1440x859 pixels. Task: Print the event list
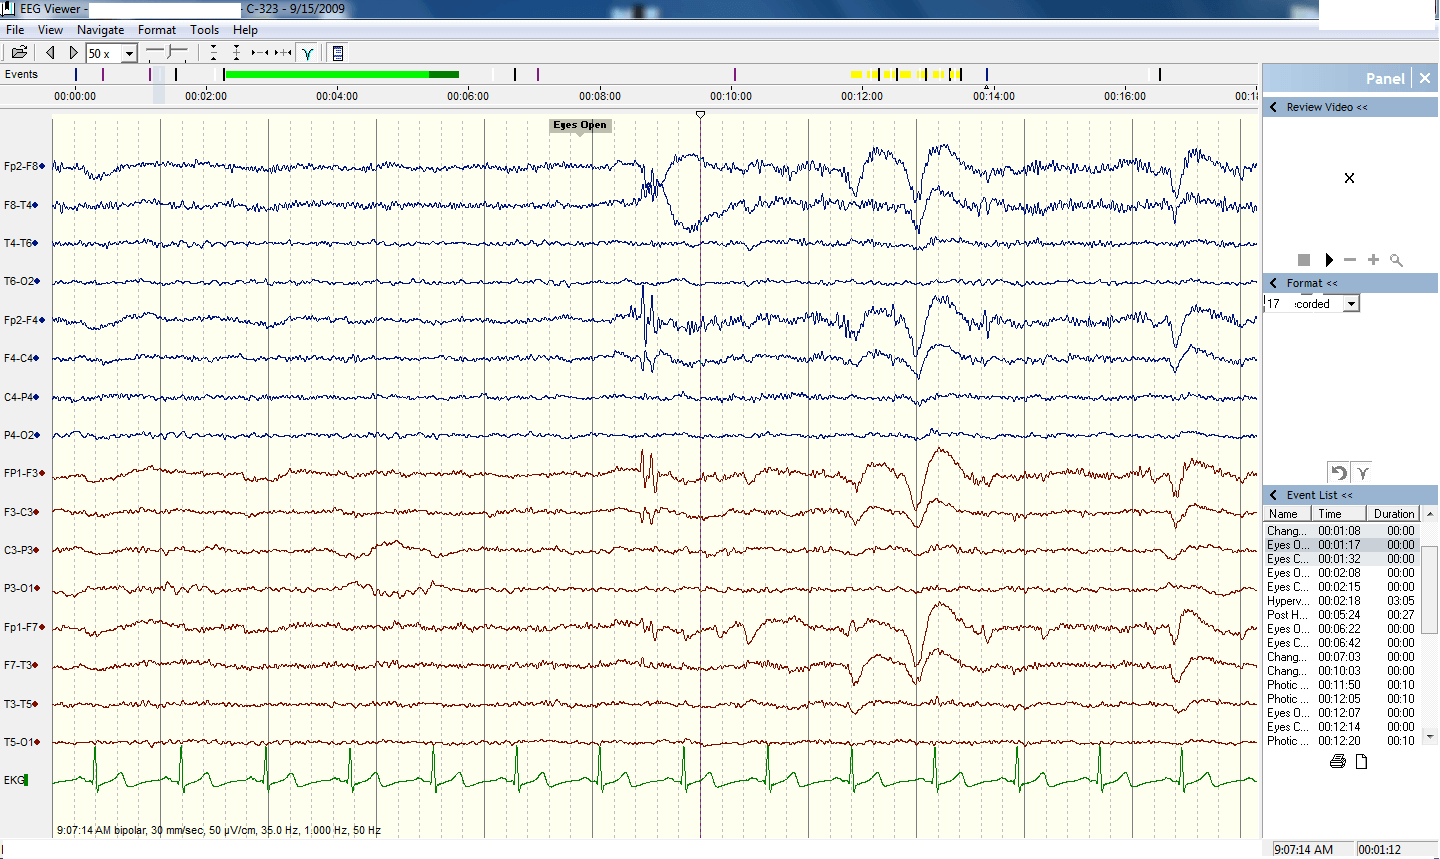pos(1337,762)
